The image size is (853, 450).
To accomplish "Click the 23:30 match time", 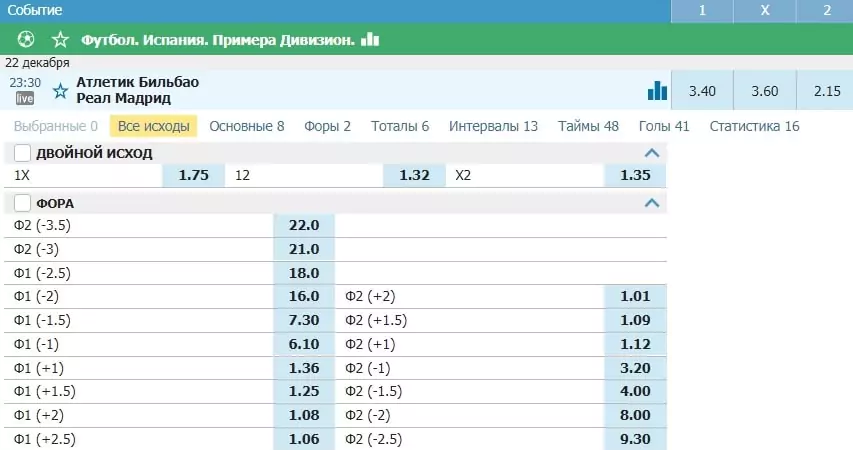I will (x=25, y=83).
